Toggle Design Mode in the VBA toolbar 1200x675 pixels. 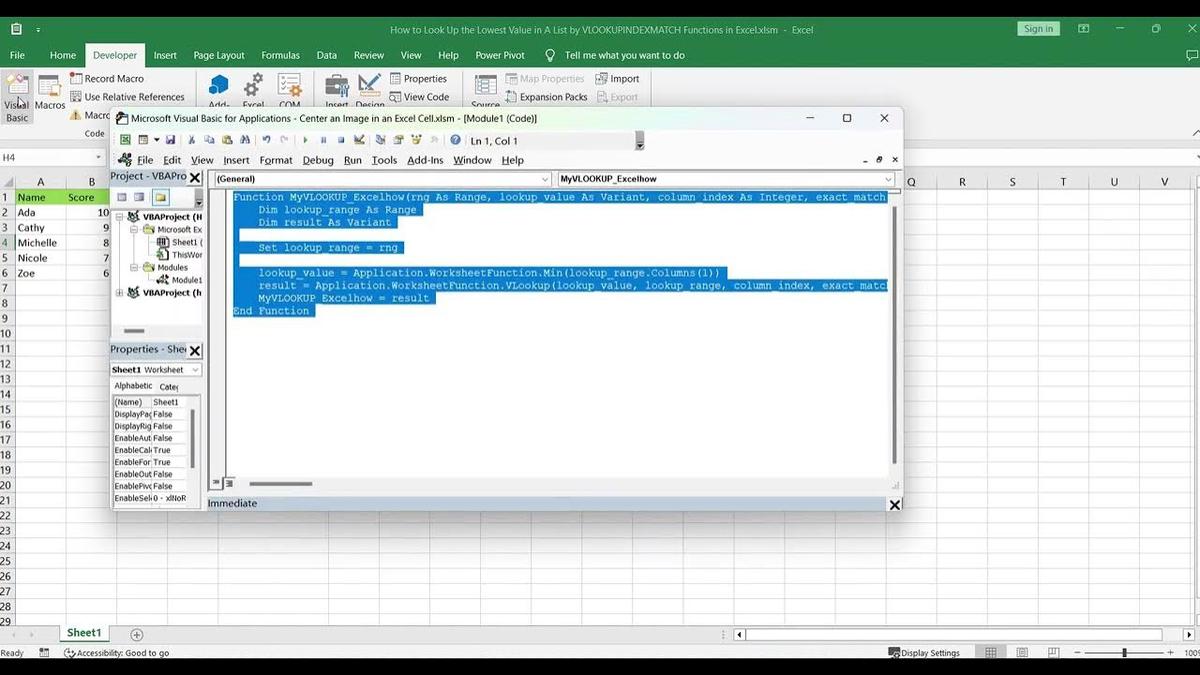(358, 139)
